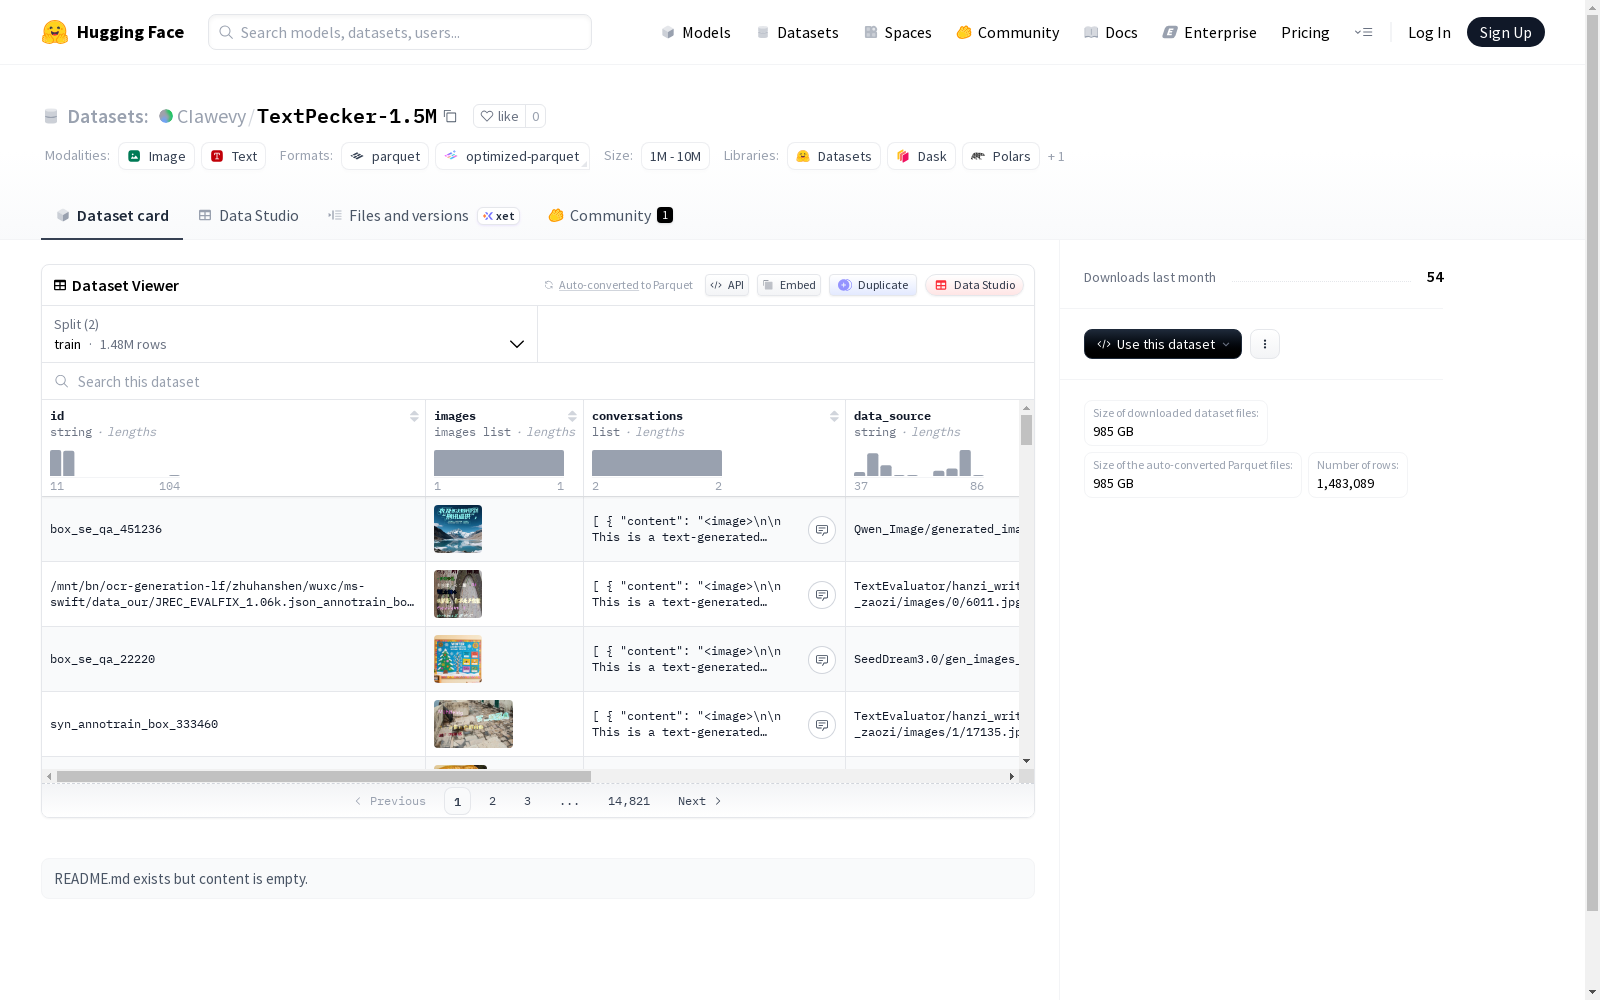Image resolution: width=1600 pixels, height=1000 pixels.
Task: Select the 1M - 10M size tag
Action: pyautogui.click(x=675, y=156)
